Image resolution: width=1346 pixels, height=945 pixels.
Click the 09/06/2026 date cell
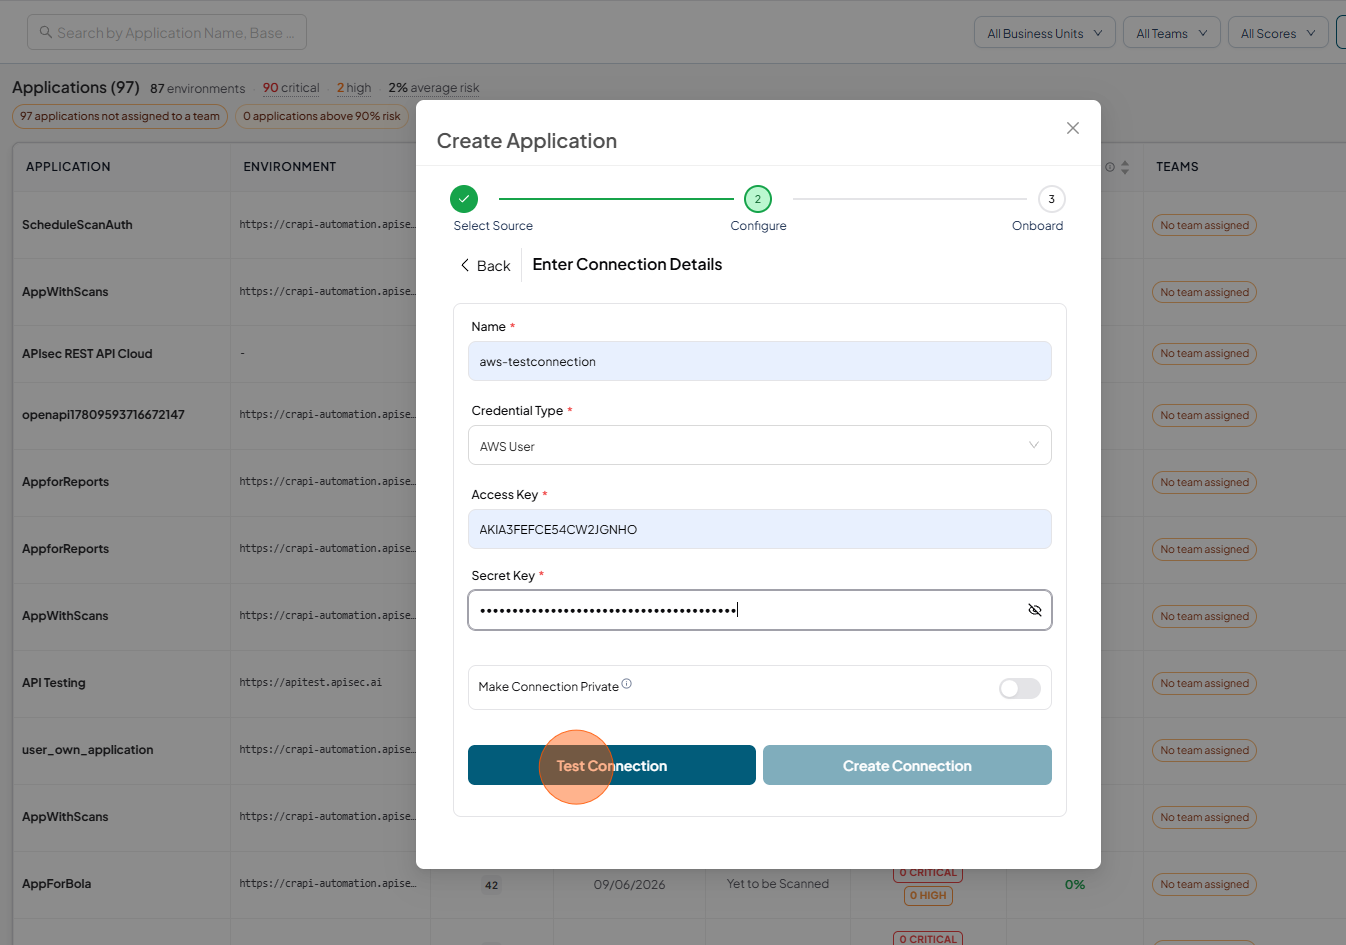coord(629,885)
